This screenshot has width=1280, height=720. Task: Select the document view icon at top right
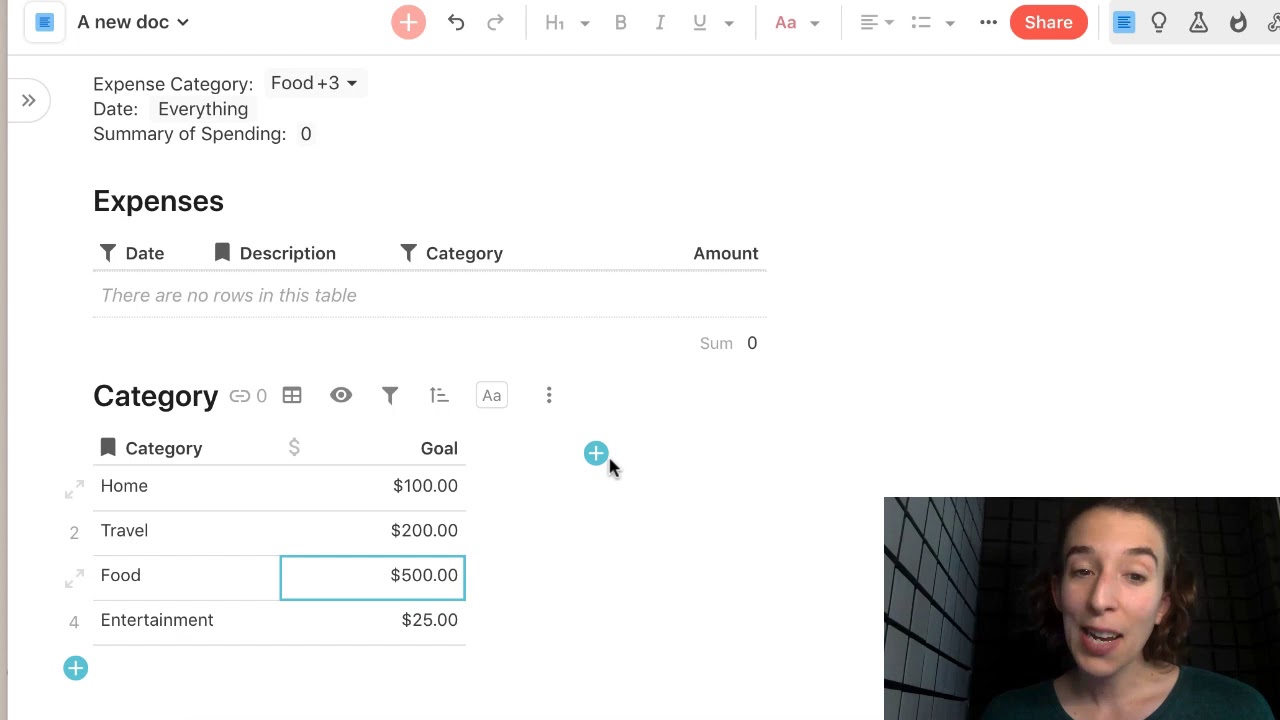[1124, 22]
